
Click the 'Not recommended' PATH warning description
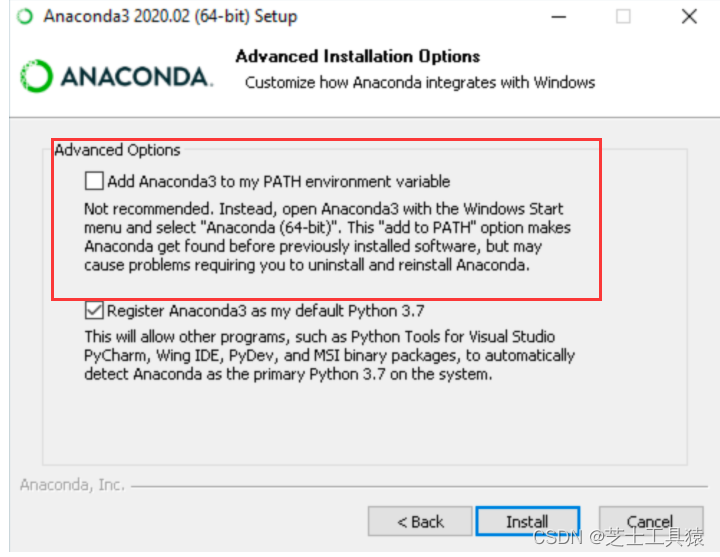(327, 237)
